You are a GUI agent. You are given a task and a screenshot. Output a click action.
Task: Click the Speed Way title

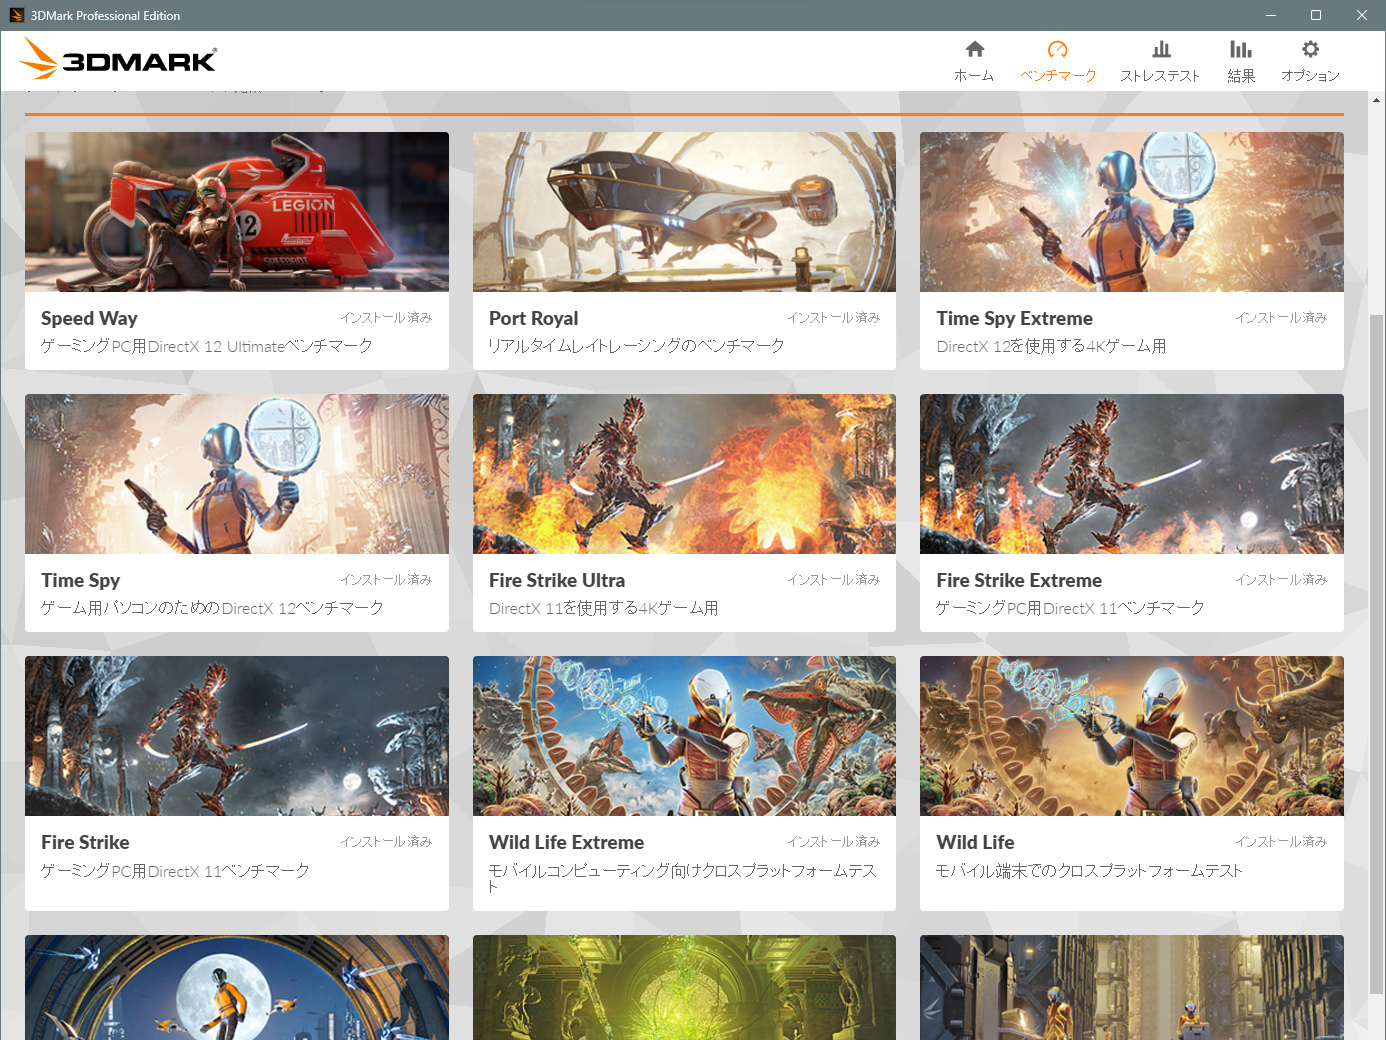click(x=89, y=319)
